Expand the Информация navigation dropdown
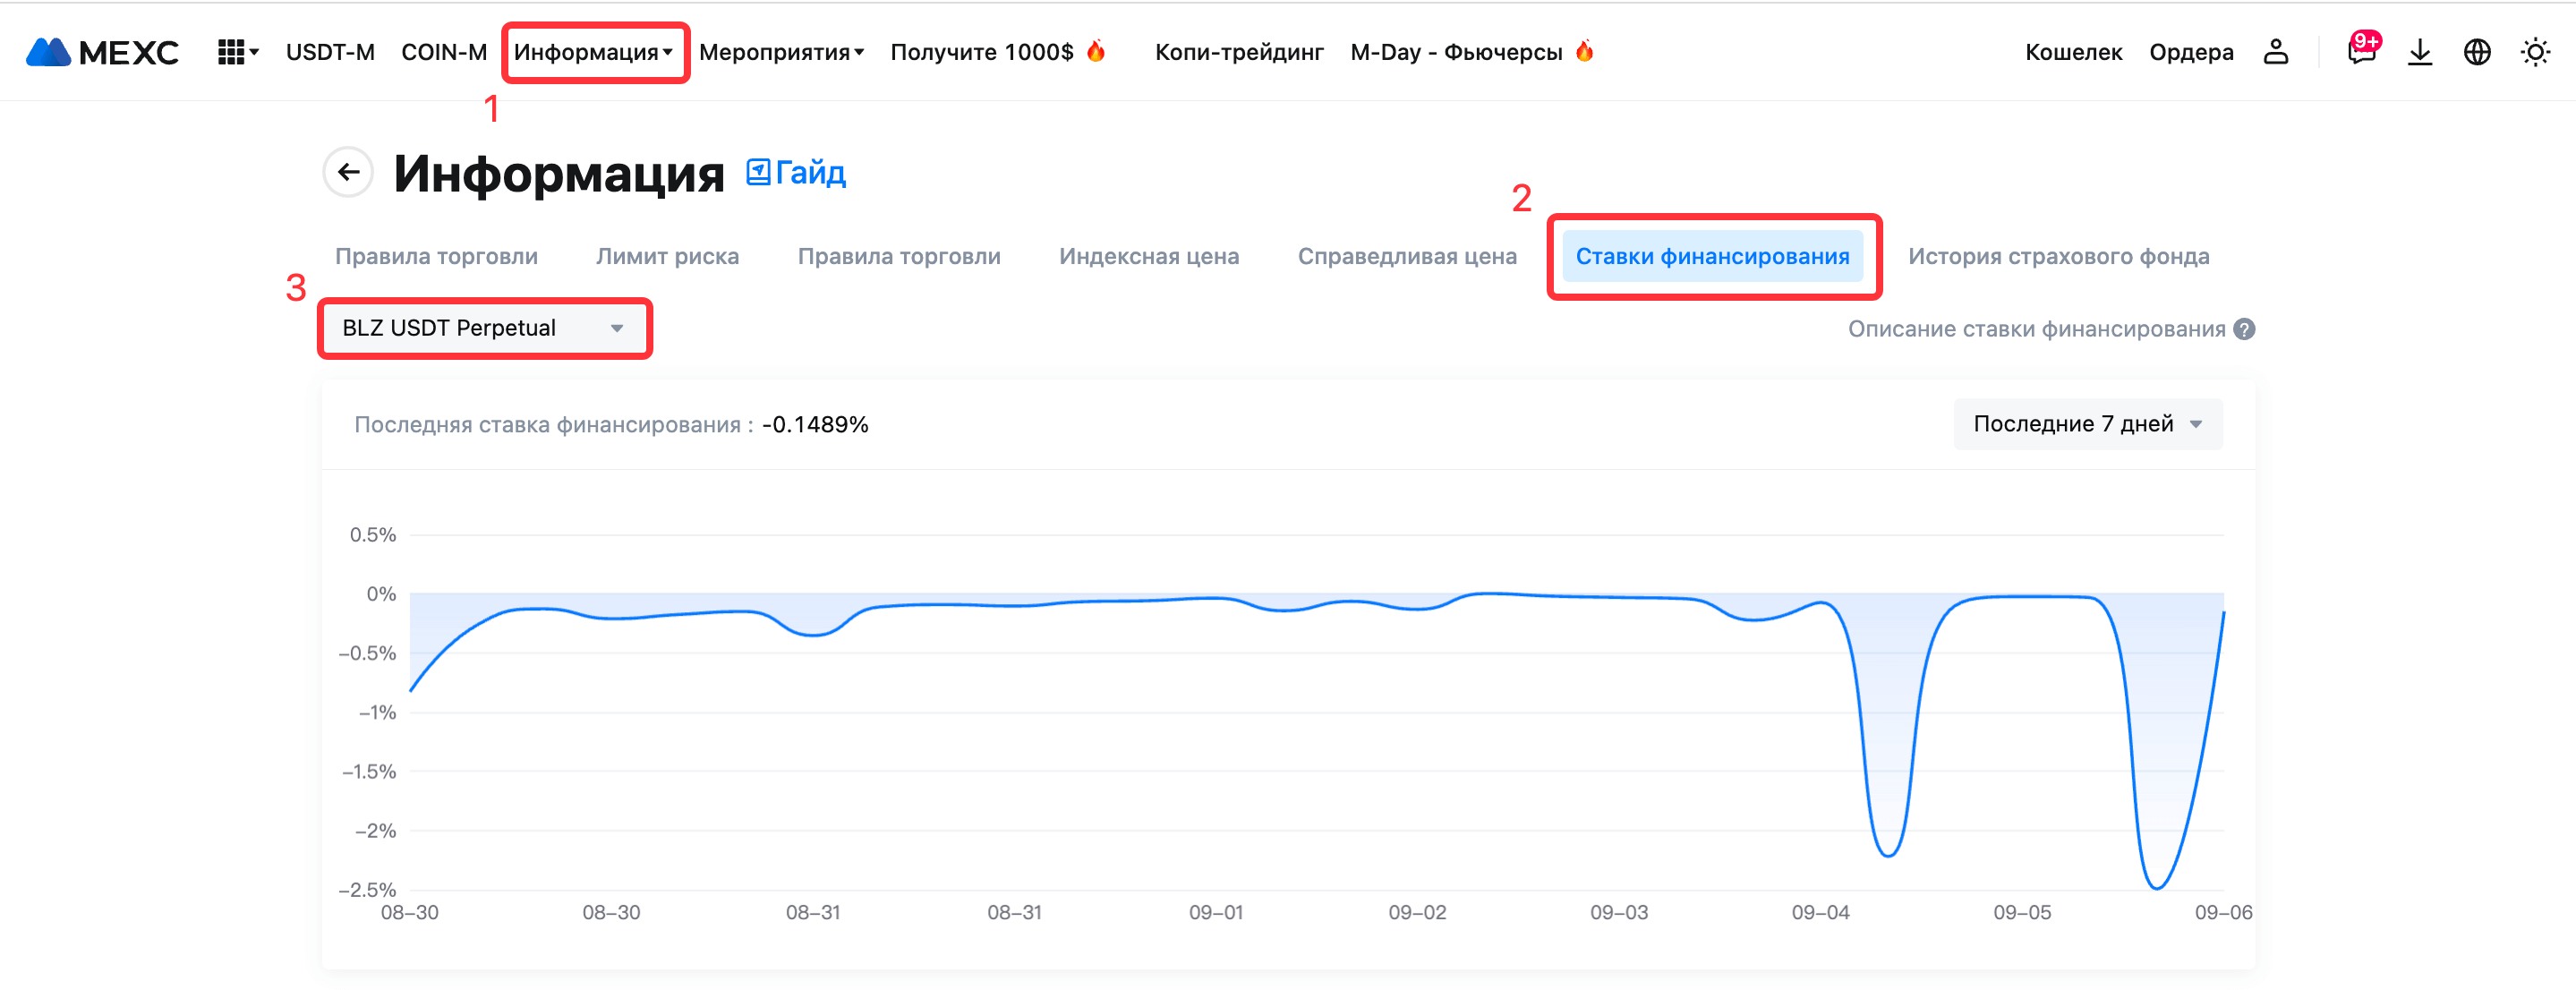 tap(593, 52)
